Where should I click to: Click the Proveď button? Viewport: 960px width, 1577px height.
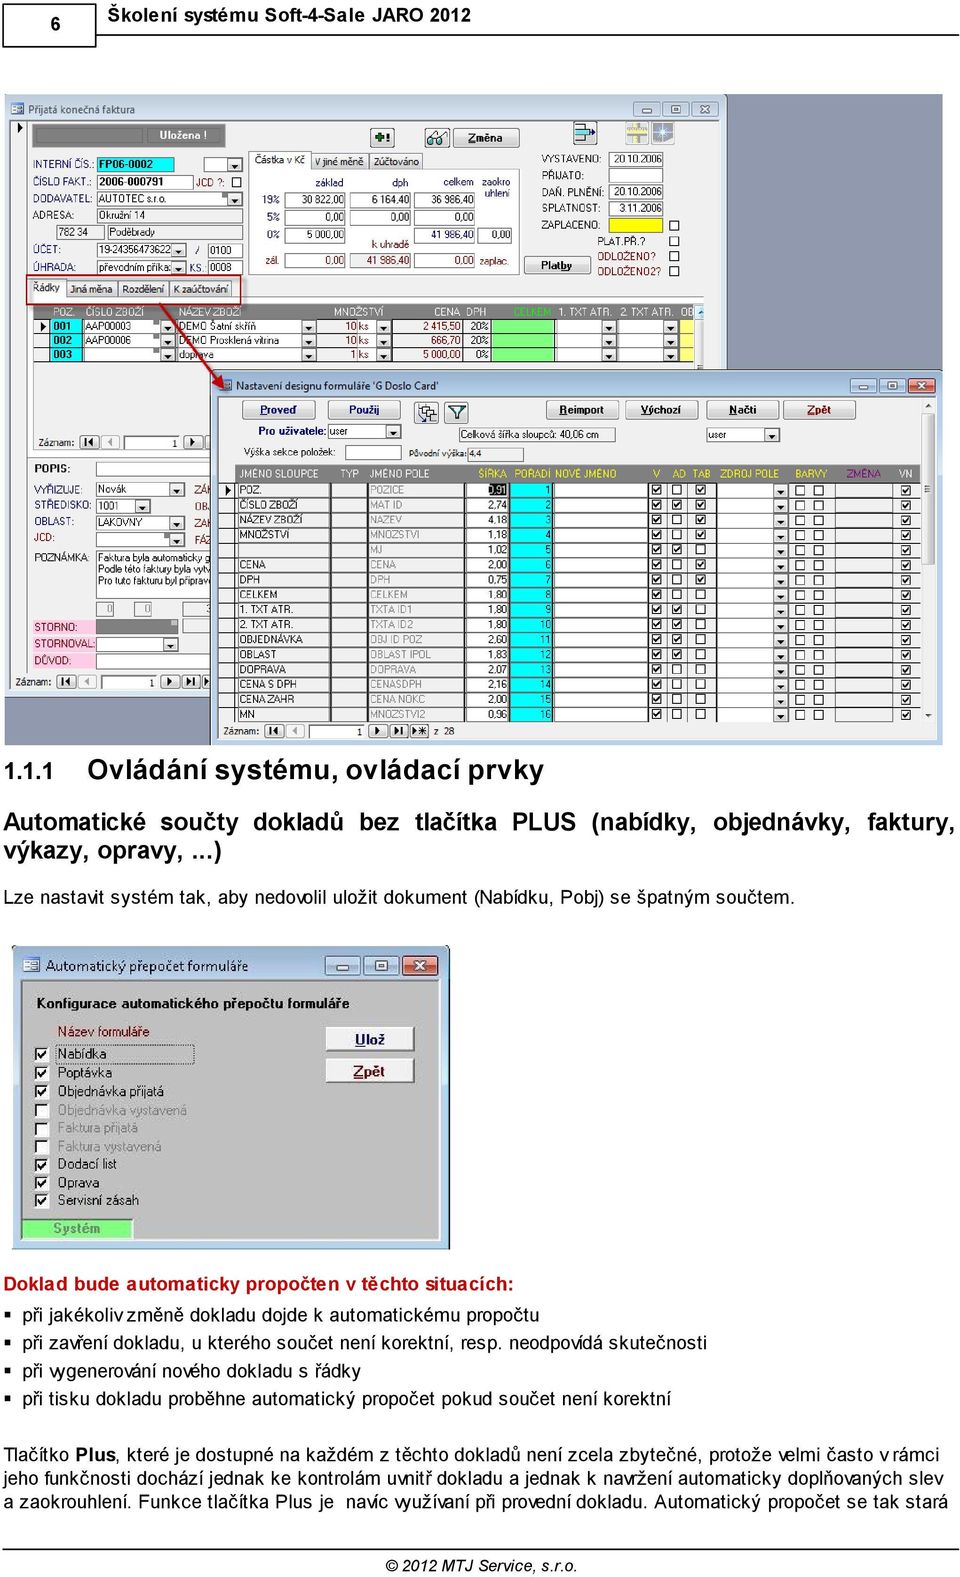(278, 410)
